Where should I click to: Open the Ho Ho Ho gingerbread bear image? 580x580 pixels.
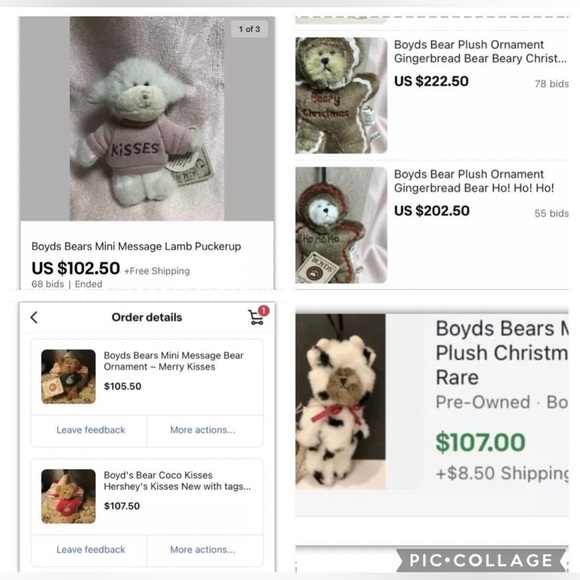341,225
